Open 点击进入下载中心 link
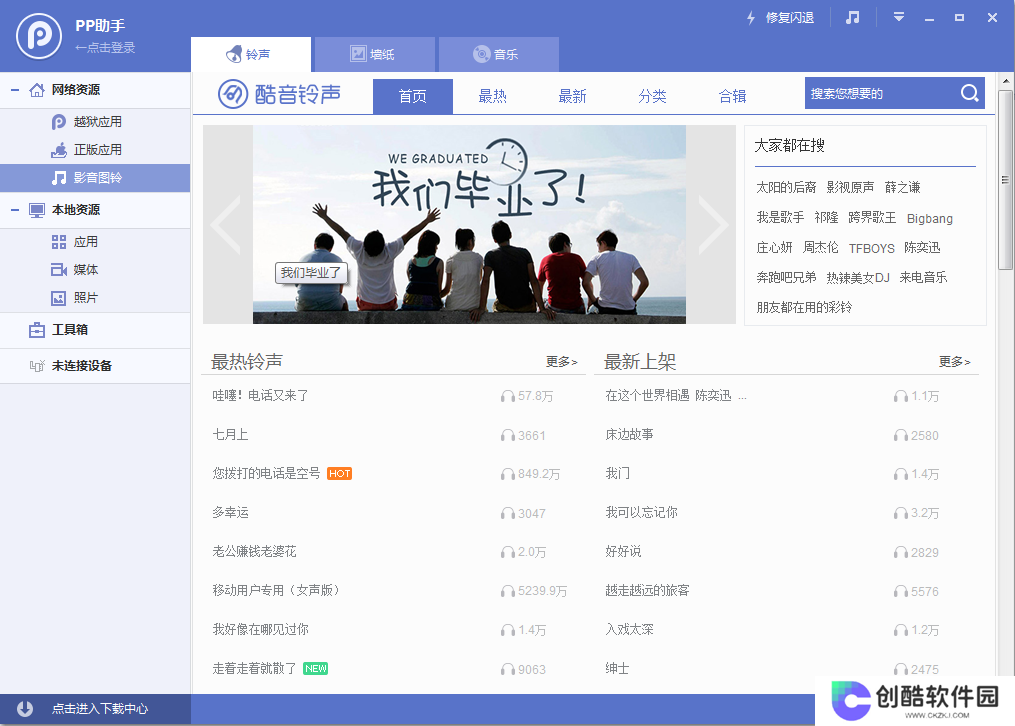This screenshot has width=1015, height=726. coord(100,709)
